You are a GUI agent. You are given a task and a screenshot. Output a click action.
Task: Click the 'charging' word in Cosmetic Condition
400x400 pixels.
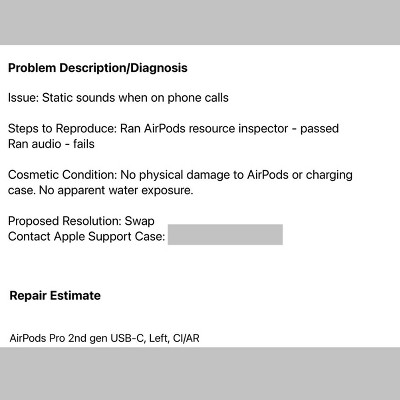click(329, 175)
